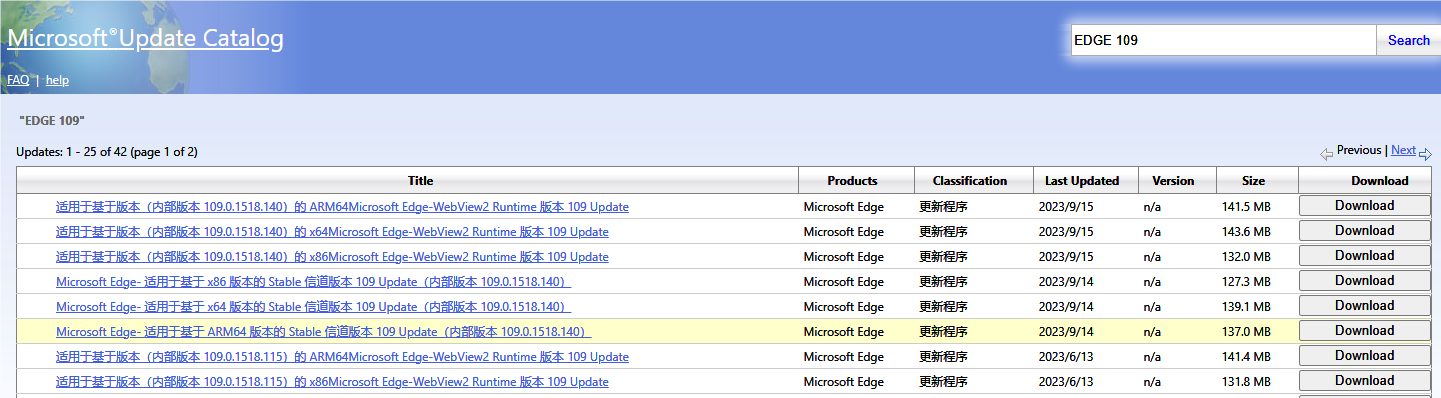This screenshot has height=398, width=1441.
Task: Click the Search button
Action: point(1409,40)
